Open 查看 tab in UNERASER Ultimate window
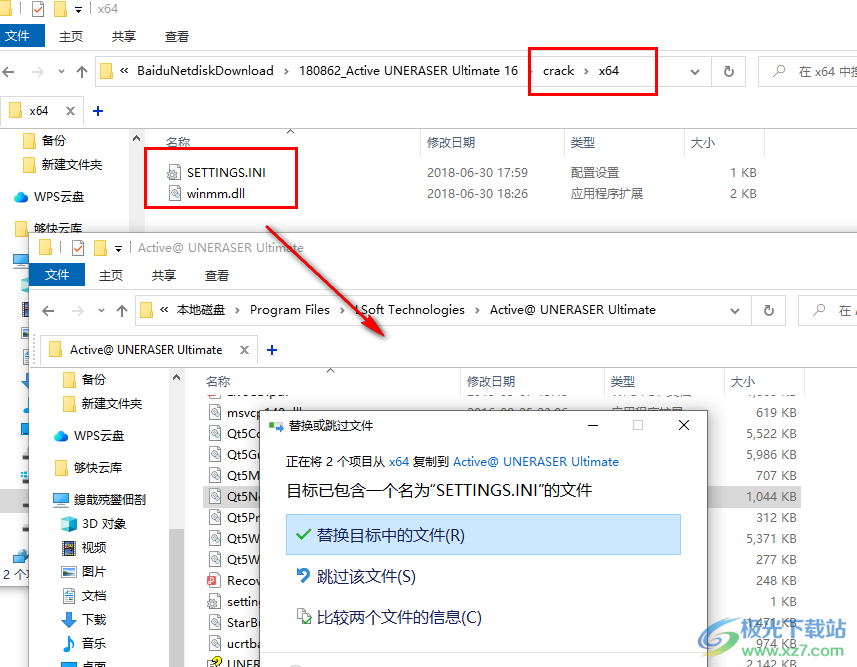857x667 pixels. coord(216,276)
